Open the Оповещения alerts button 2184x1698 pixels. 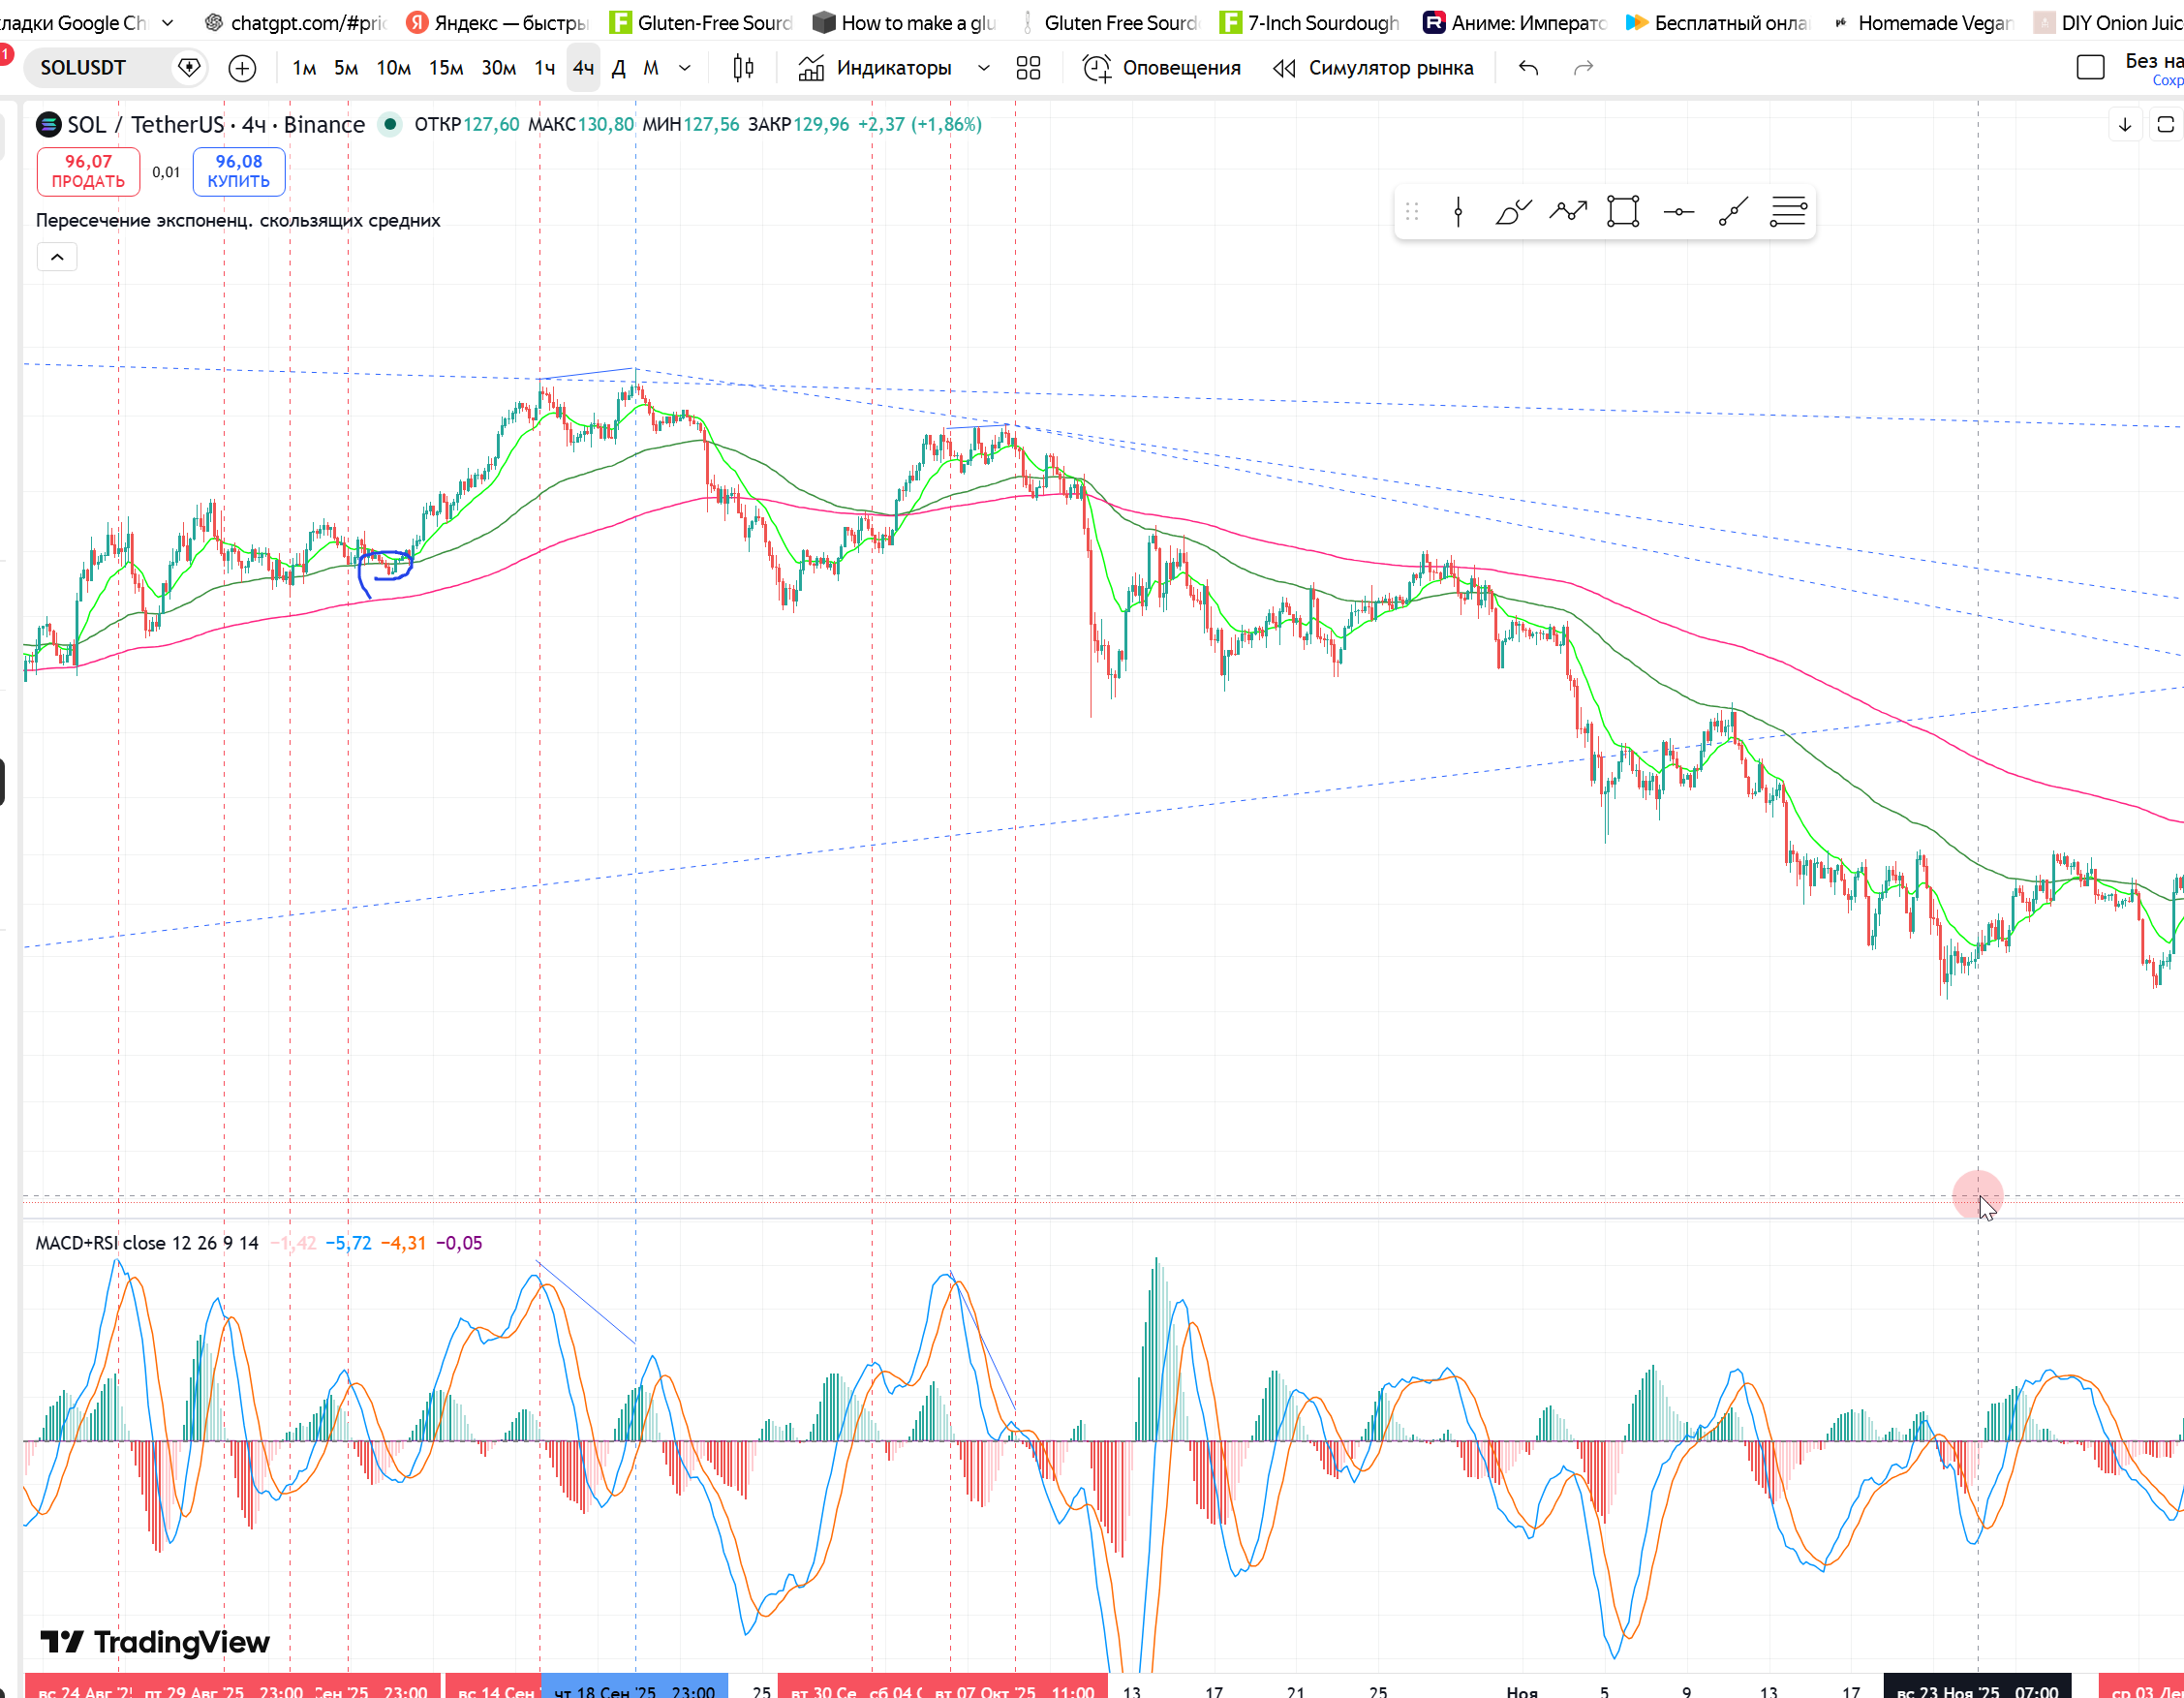click(x=1162, y=68)
